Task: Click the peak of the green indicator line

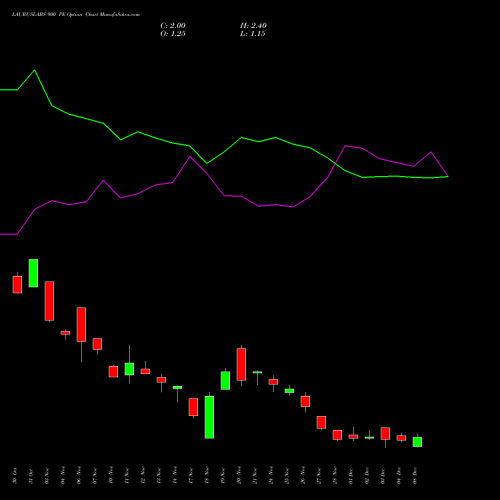Action: click(x=35, y=70)
